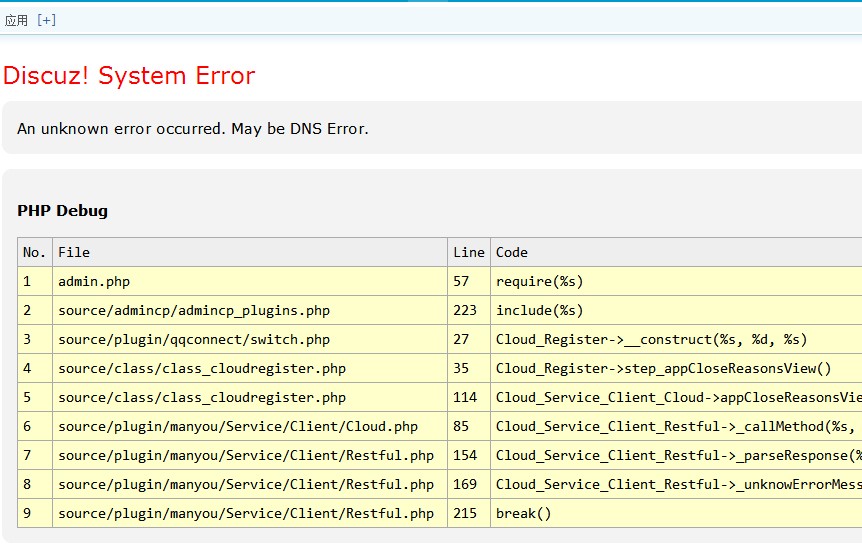862x550 pixels.
Task: Select the _callMethod code cell
Action: (x=676, y=426)
